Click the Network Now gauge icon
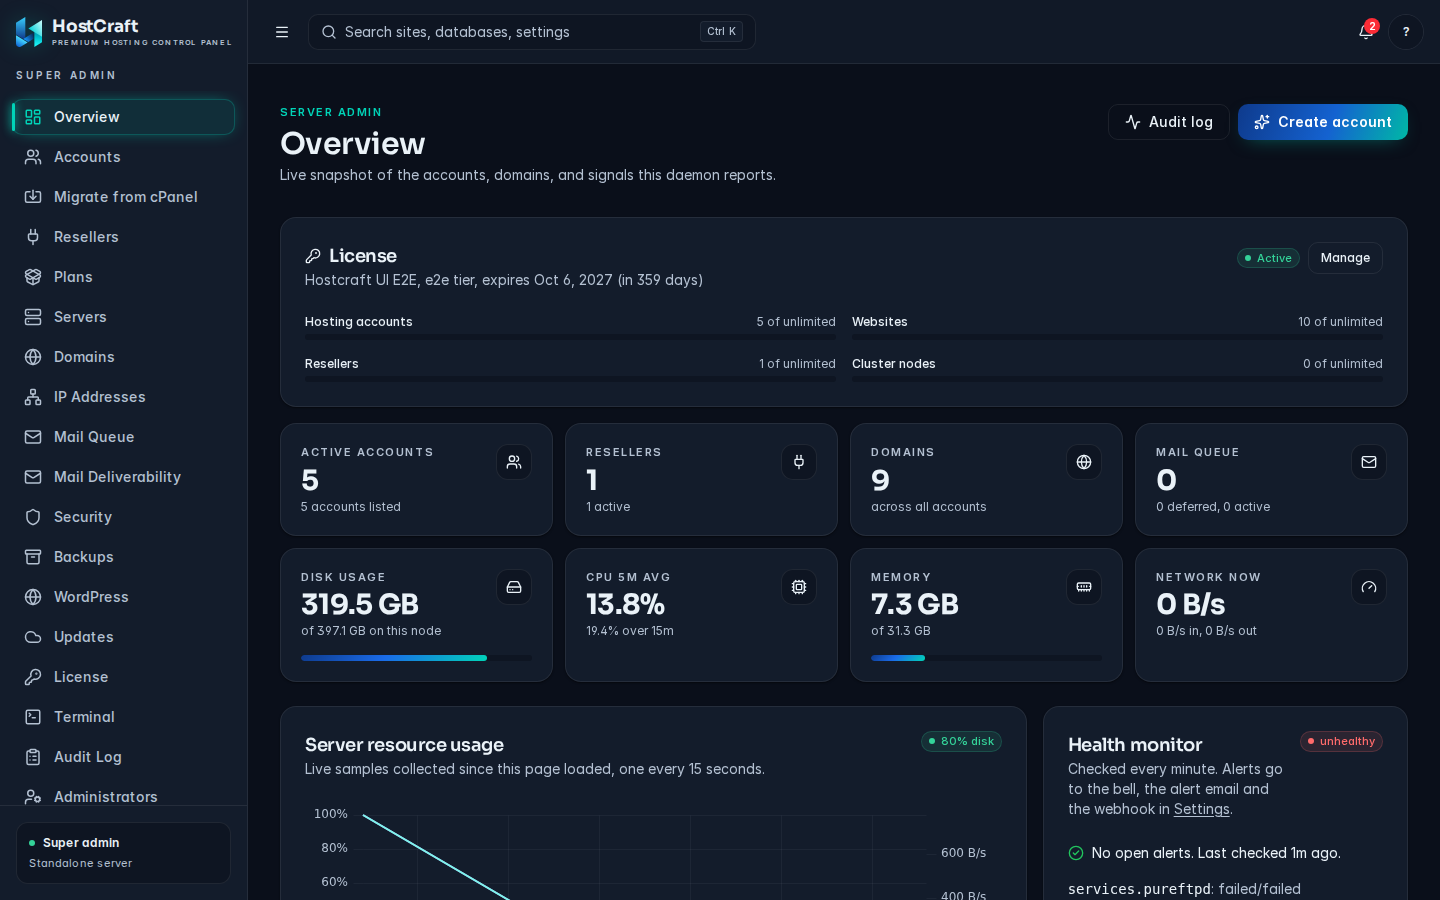Screen dimensions: 1440x900 (x=1369, y=587)
